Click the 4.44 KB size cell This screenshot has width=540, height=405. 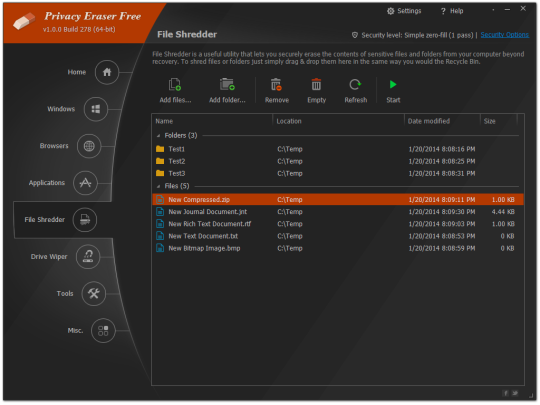click(503, 212)
